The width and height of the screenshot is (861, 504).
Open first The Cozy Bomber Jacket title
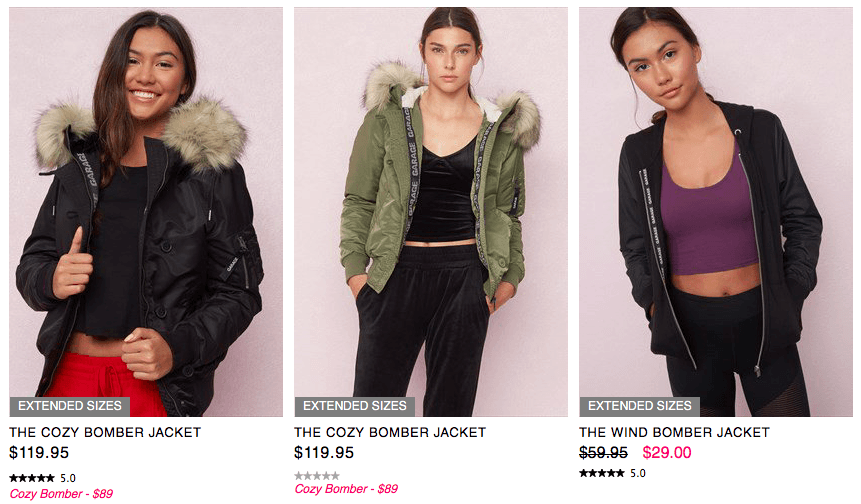click(105, 433)
